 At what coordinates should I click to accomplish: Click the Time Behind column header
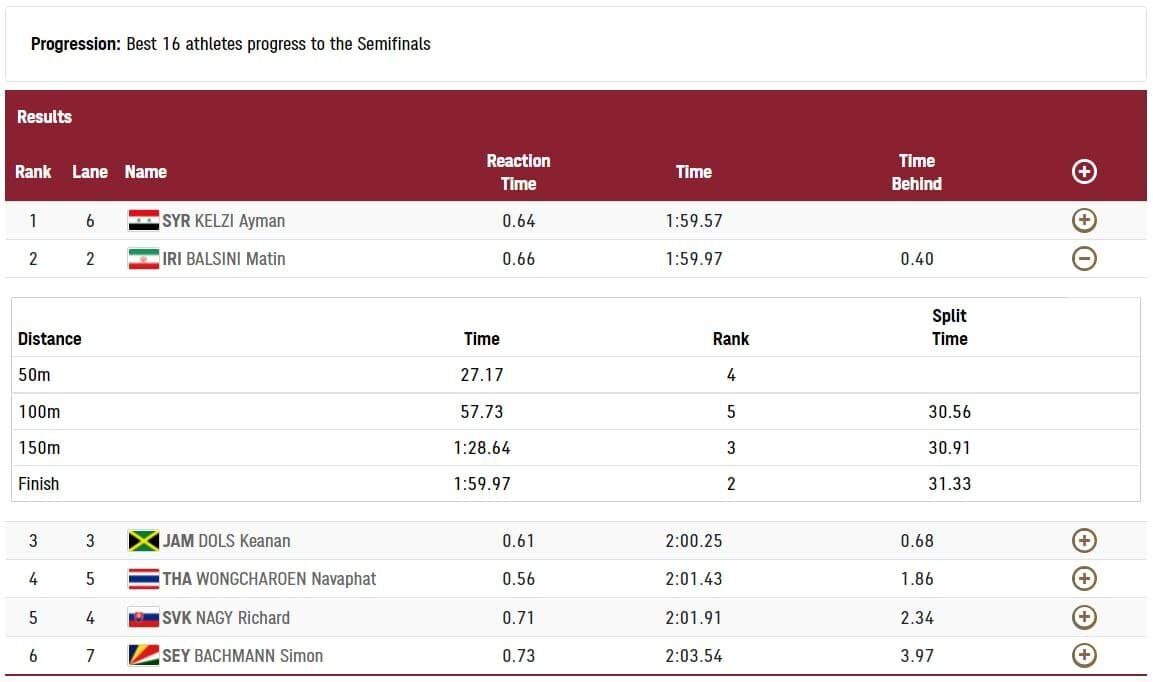(x=916, y=172)
